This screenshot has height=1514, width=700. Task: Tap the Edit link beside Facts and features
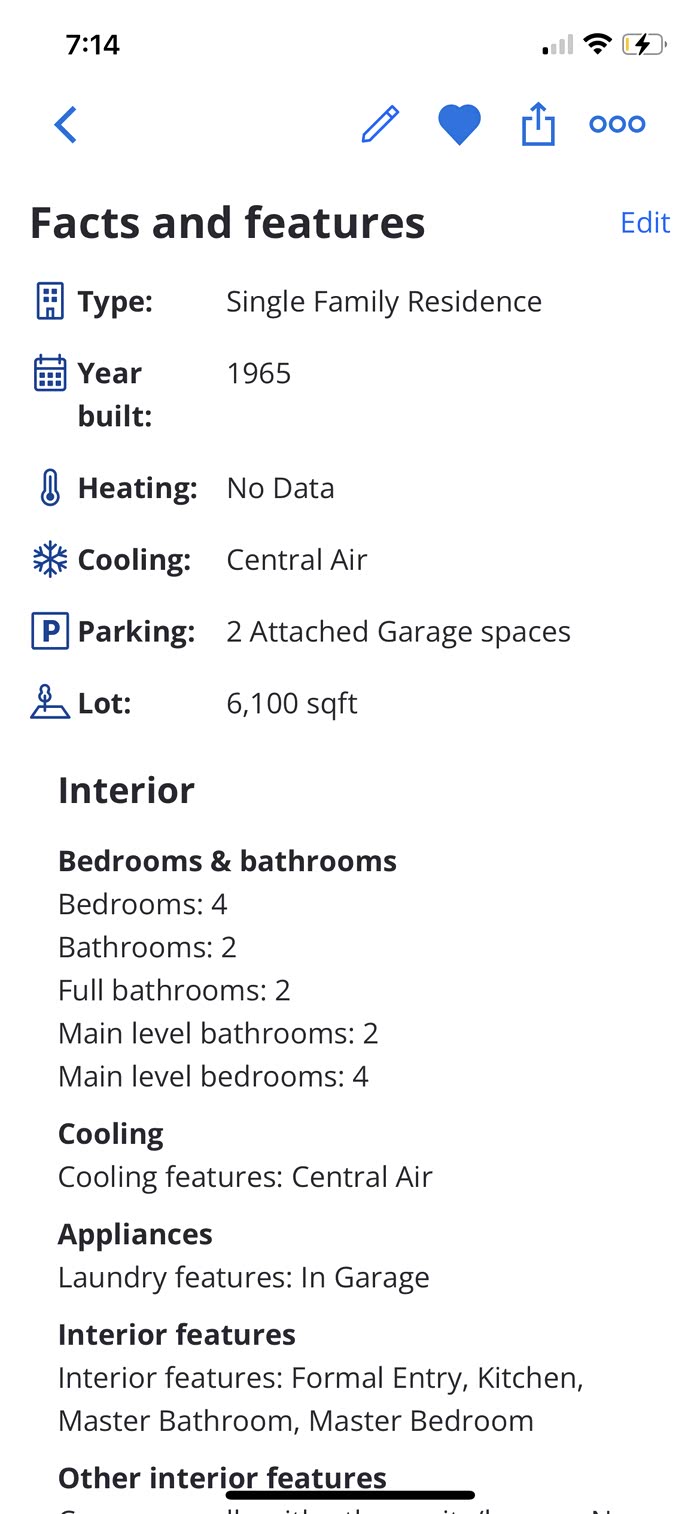click(645, 222)
